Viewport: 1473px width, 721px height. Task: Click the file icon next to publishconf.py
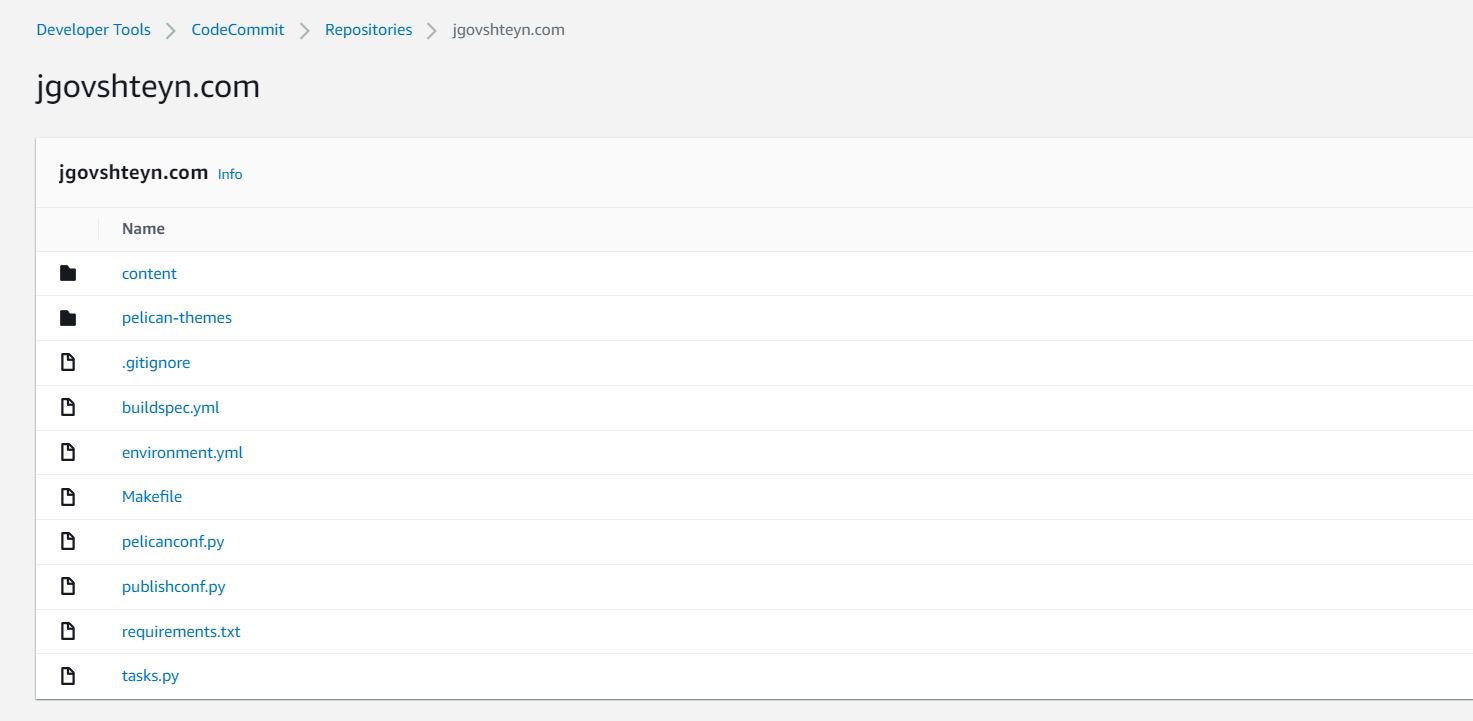(68, 586)
